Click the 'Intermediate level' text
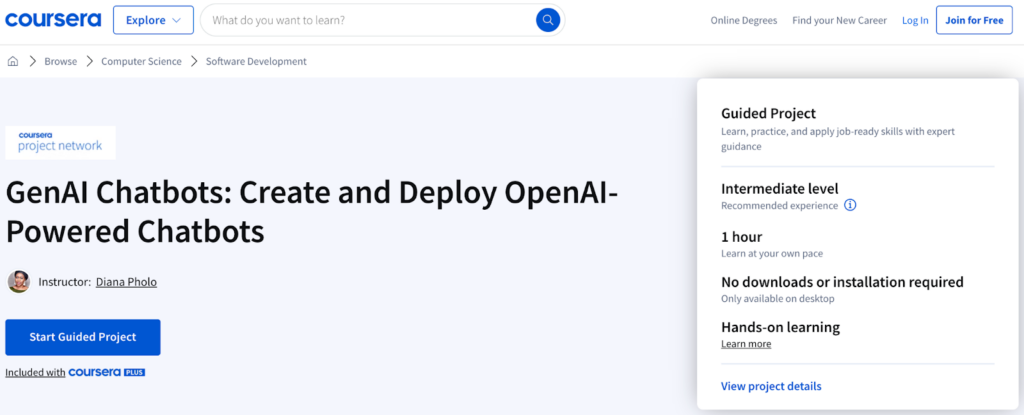The image size is (1024, 415). click(x=780, y=189)
